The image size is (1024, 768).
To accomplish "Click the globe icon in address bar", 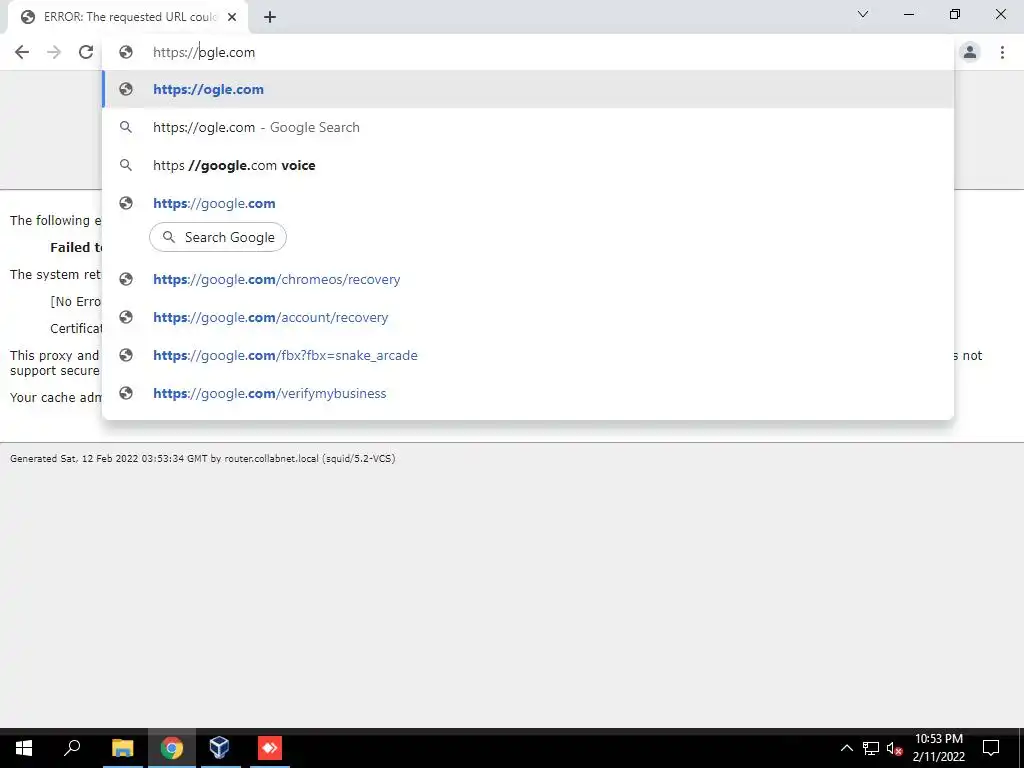I will click(x=126, y=52).
